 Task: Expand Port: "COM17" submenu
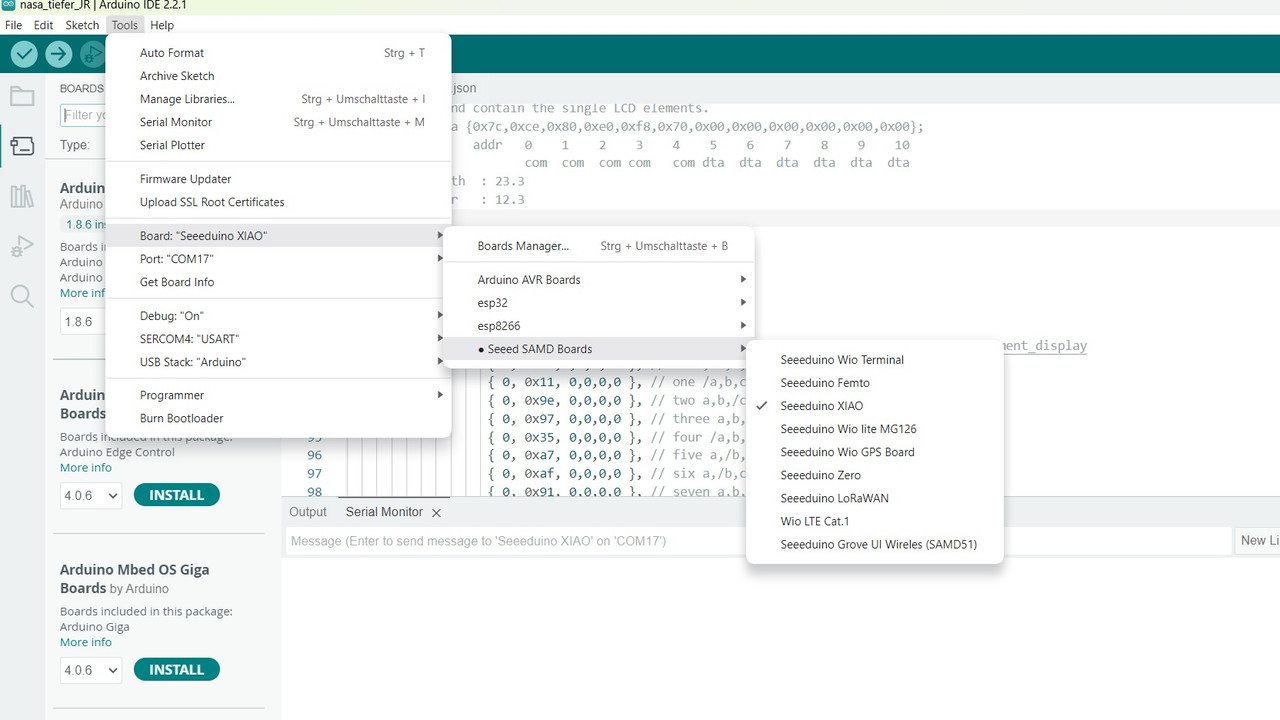pyautogui.click(x=279, y=259)
